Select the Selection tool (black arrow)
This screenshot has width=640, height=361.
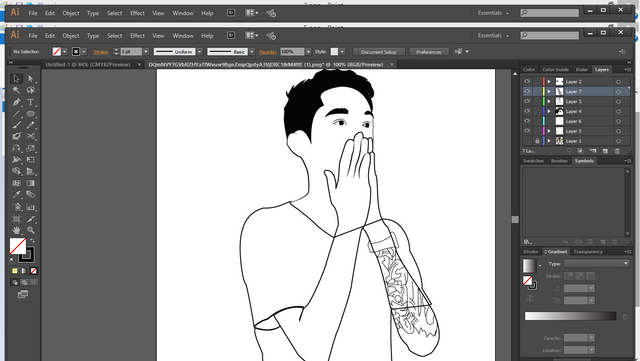tap(16, 78)
